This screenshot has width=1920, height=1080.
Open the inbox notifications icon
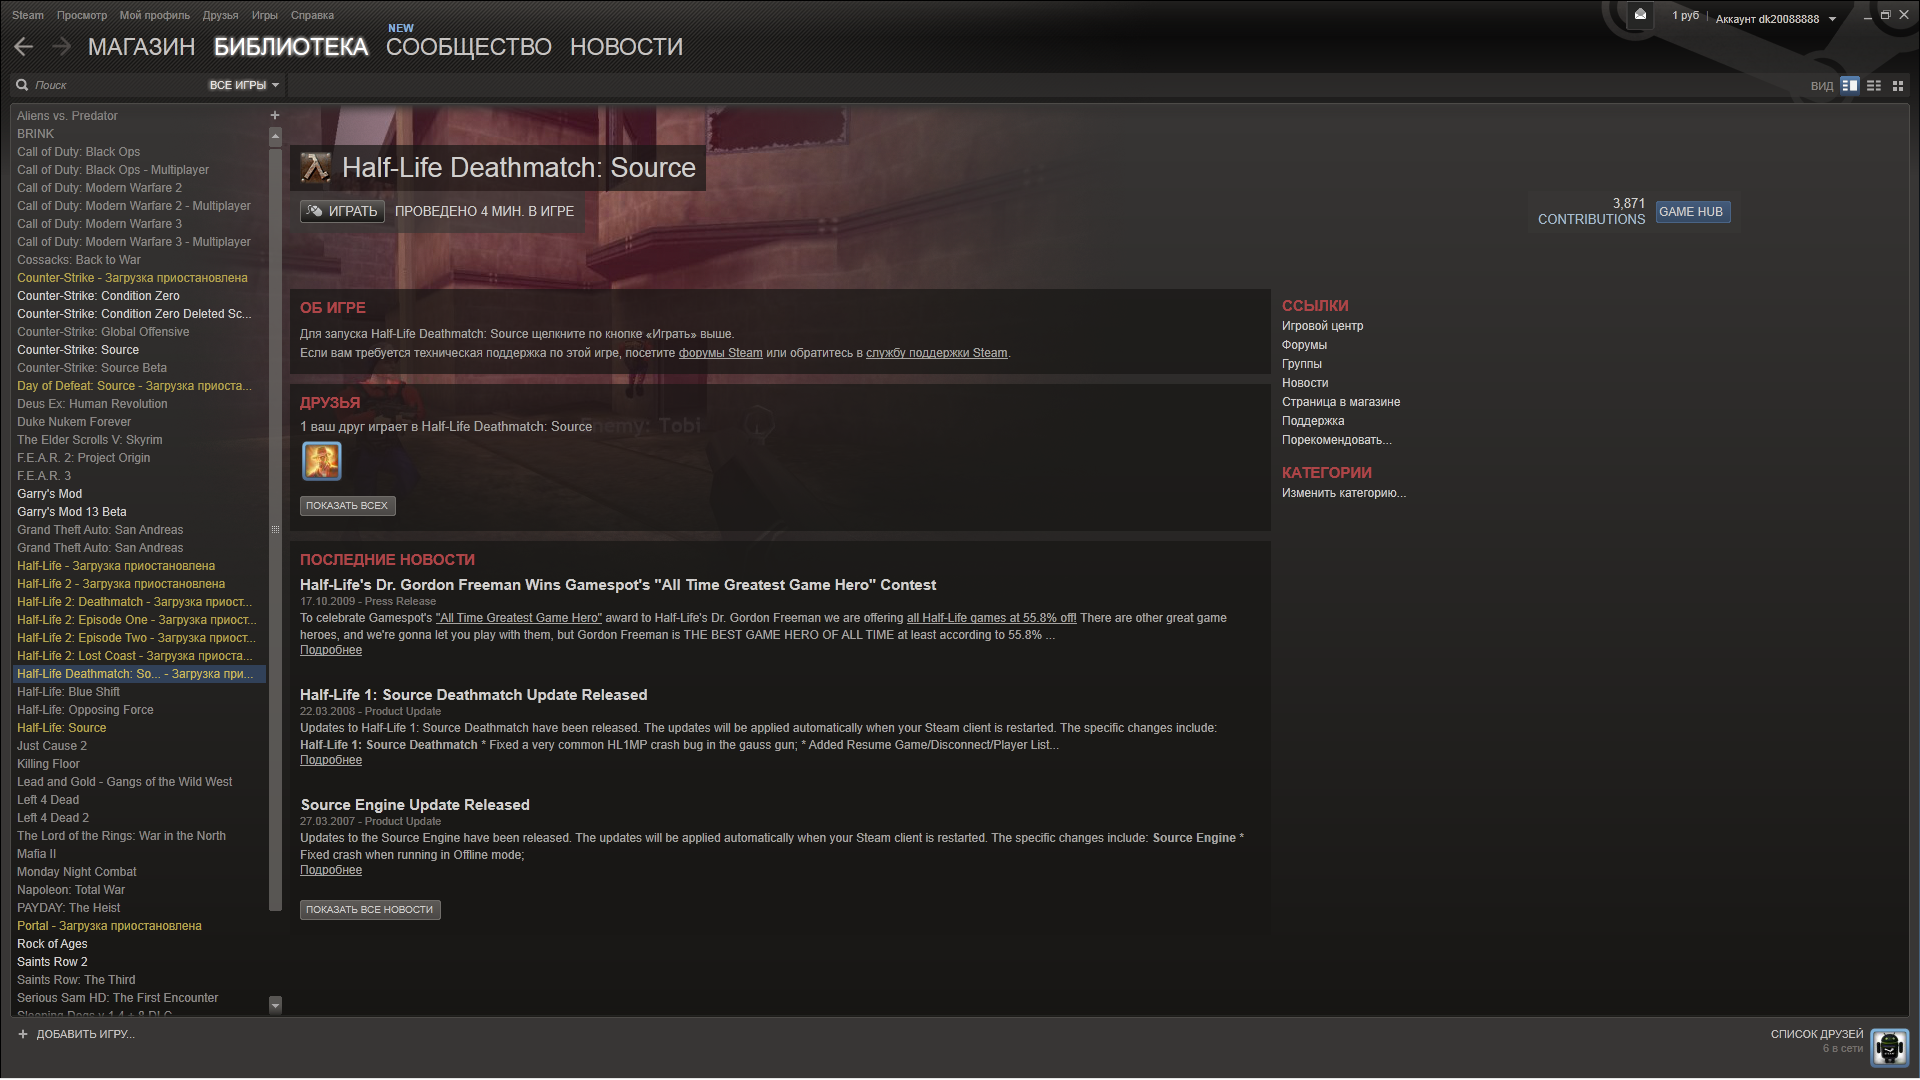point(1640,15)
